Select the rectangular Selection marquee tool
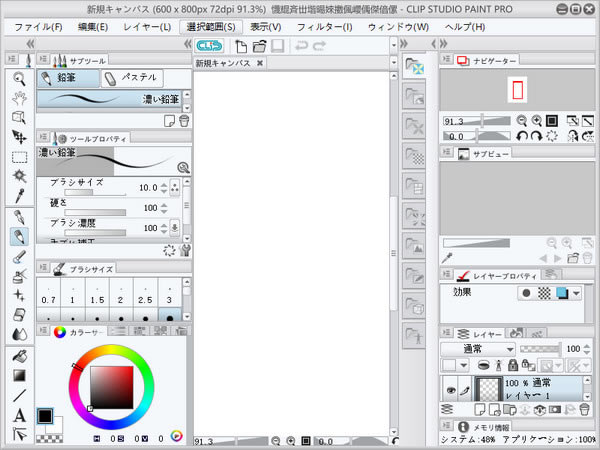 (x=19, y=157)
